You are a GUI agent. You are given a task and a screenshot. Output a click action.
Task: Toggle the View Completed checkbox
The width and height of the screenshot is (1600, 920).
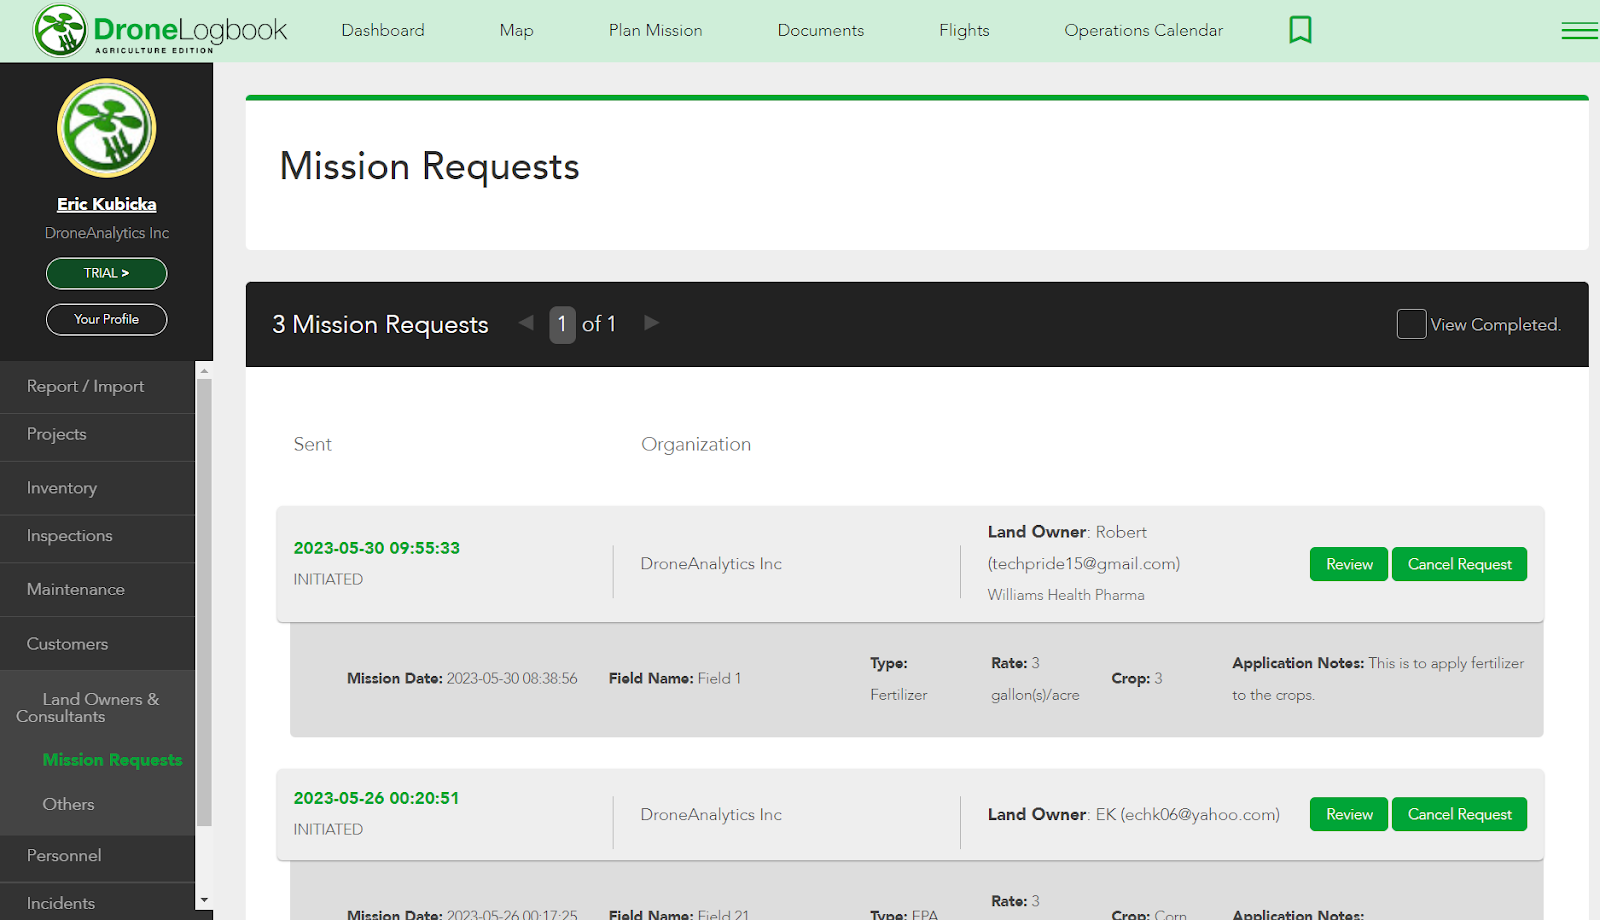(1411, 324)
